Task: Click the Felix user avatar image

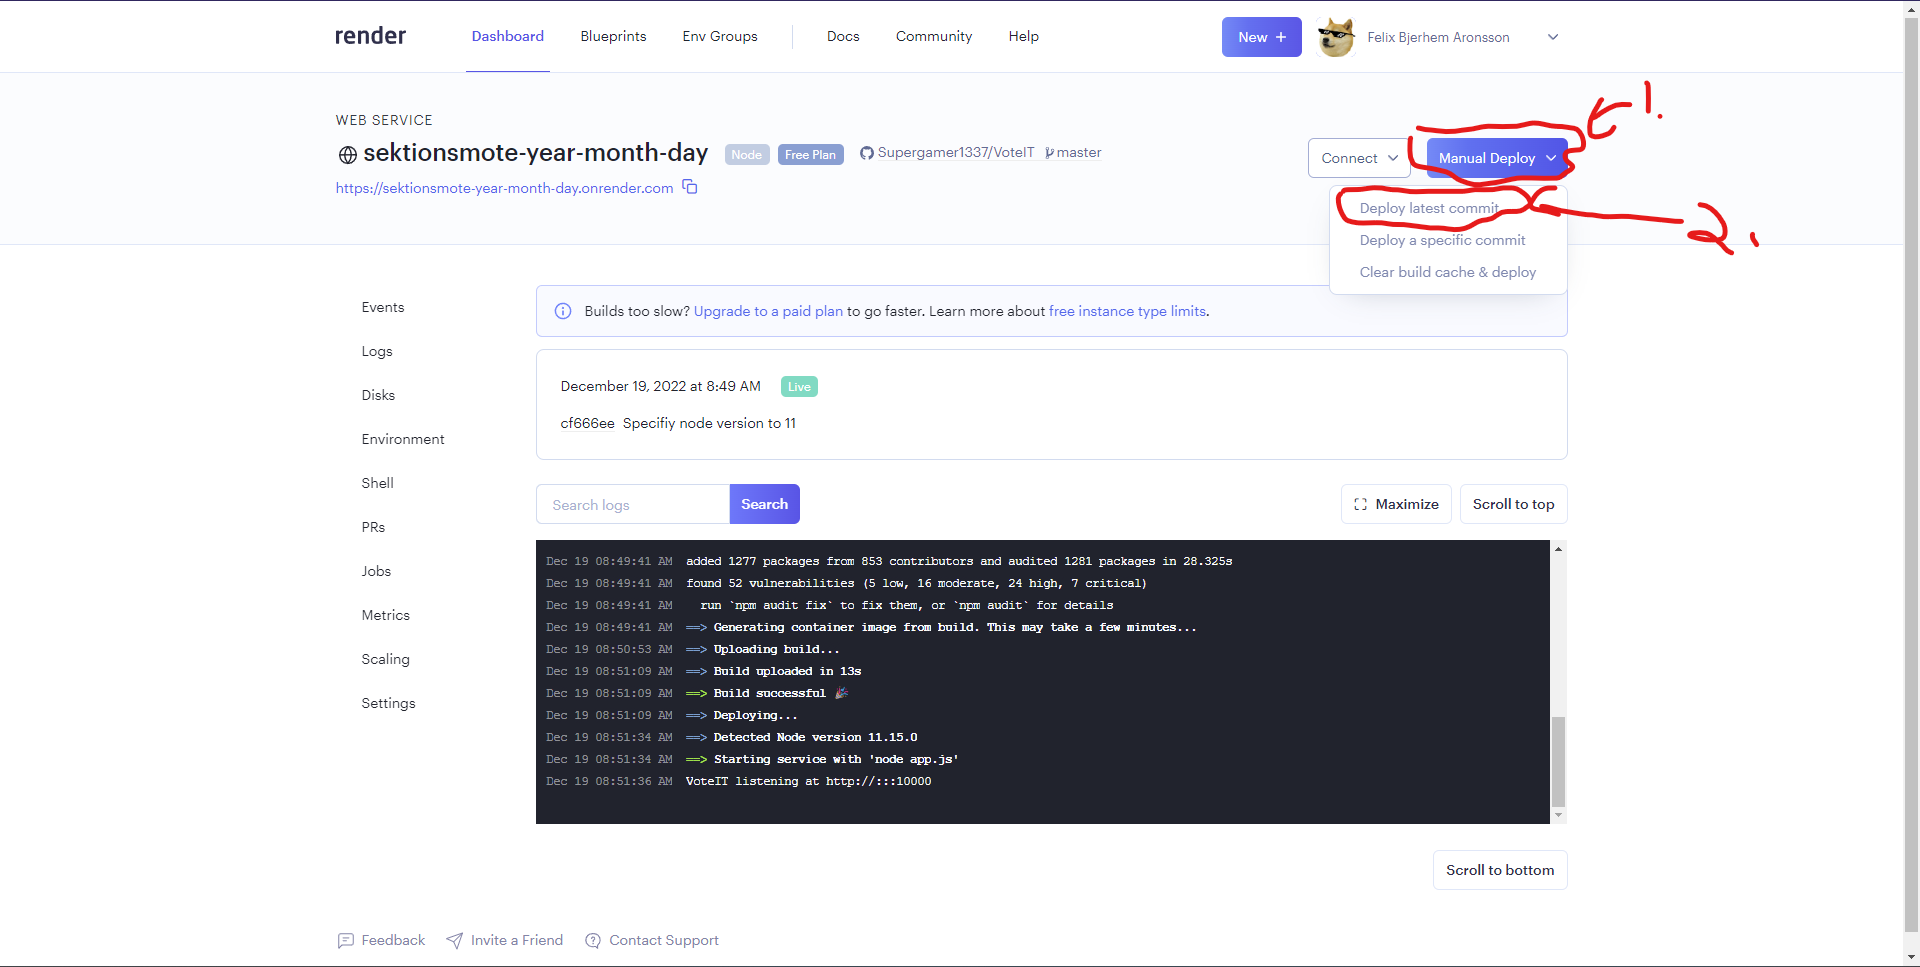Action: pyautogui.click(x=1336, y=37)
